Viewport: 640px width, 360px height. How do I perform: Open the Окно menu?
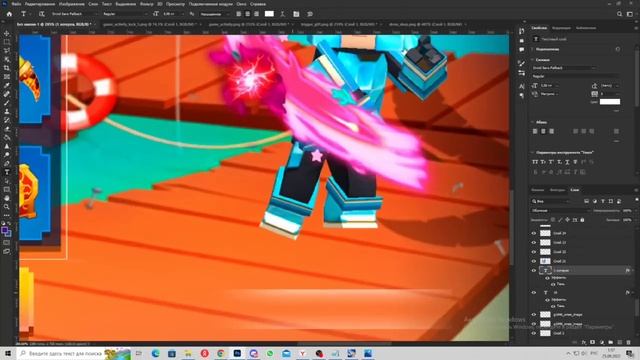pyautogui.click(x=241, y=4)
